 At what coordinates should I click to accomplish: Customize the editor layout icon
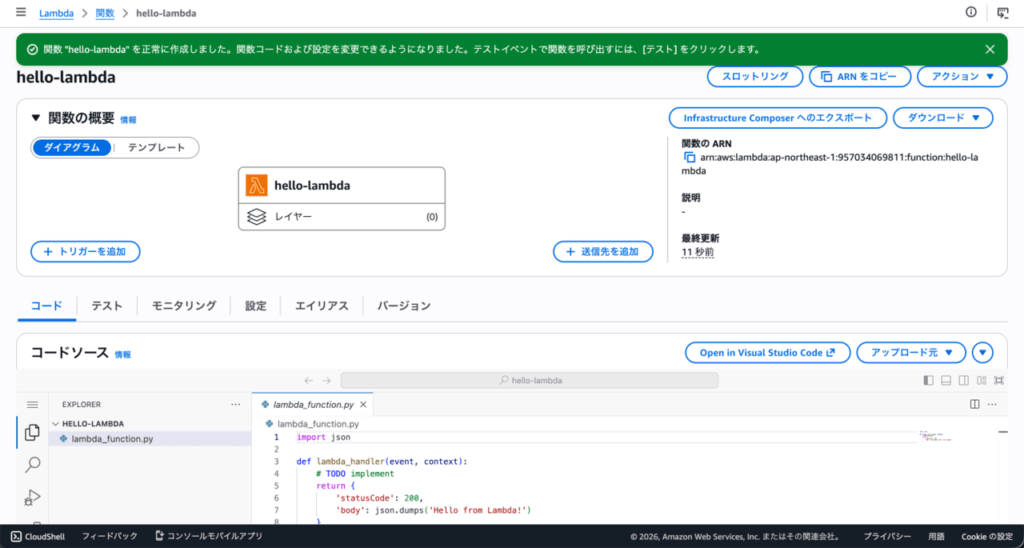click(981, 380)
